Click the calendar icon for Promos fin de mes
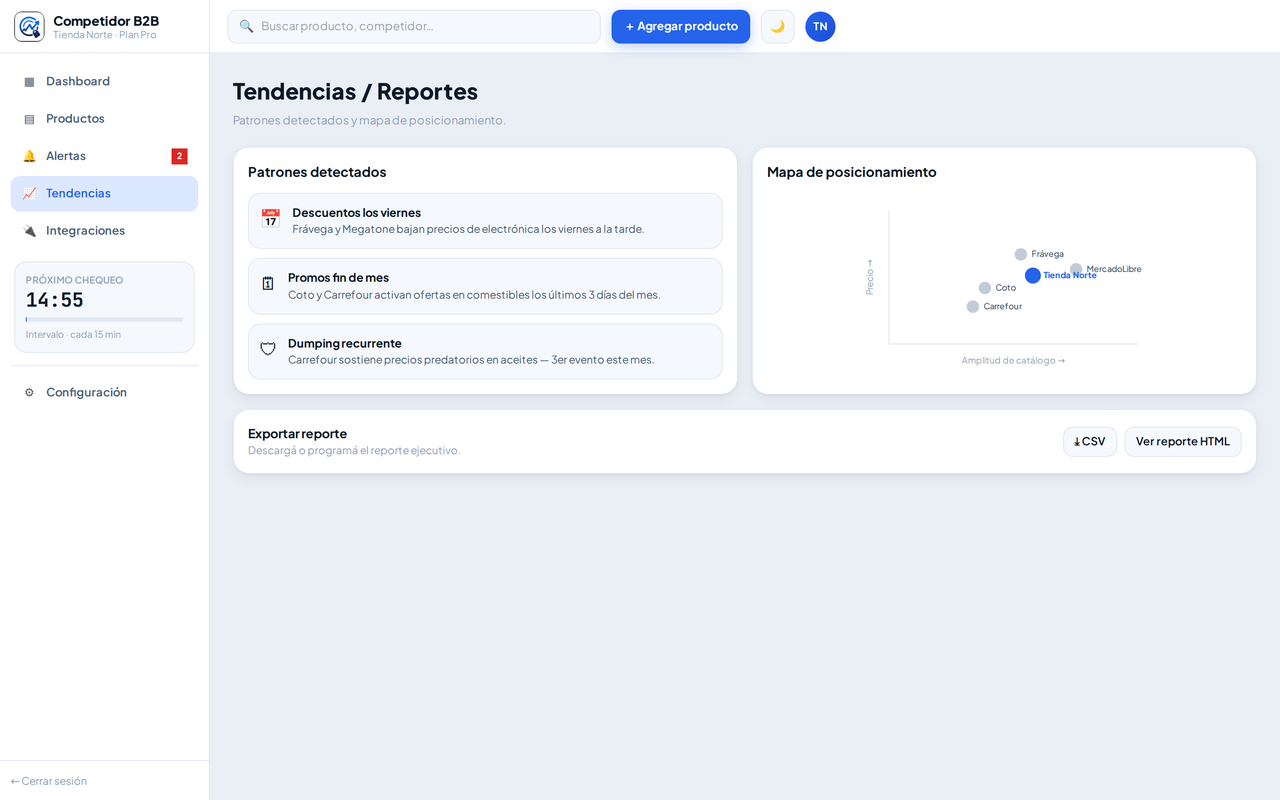The width and height of the screenshot is (1280, 800). tap(268, 284)
